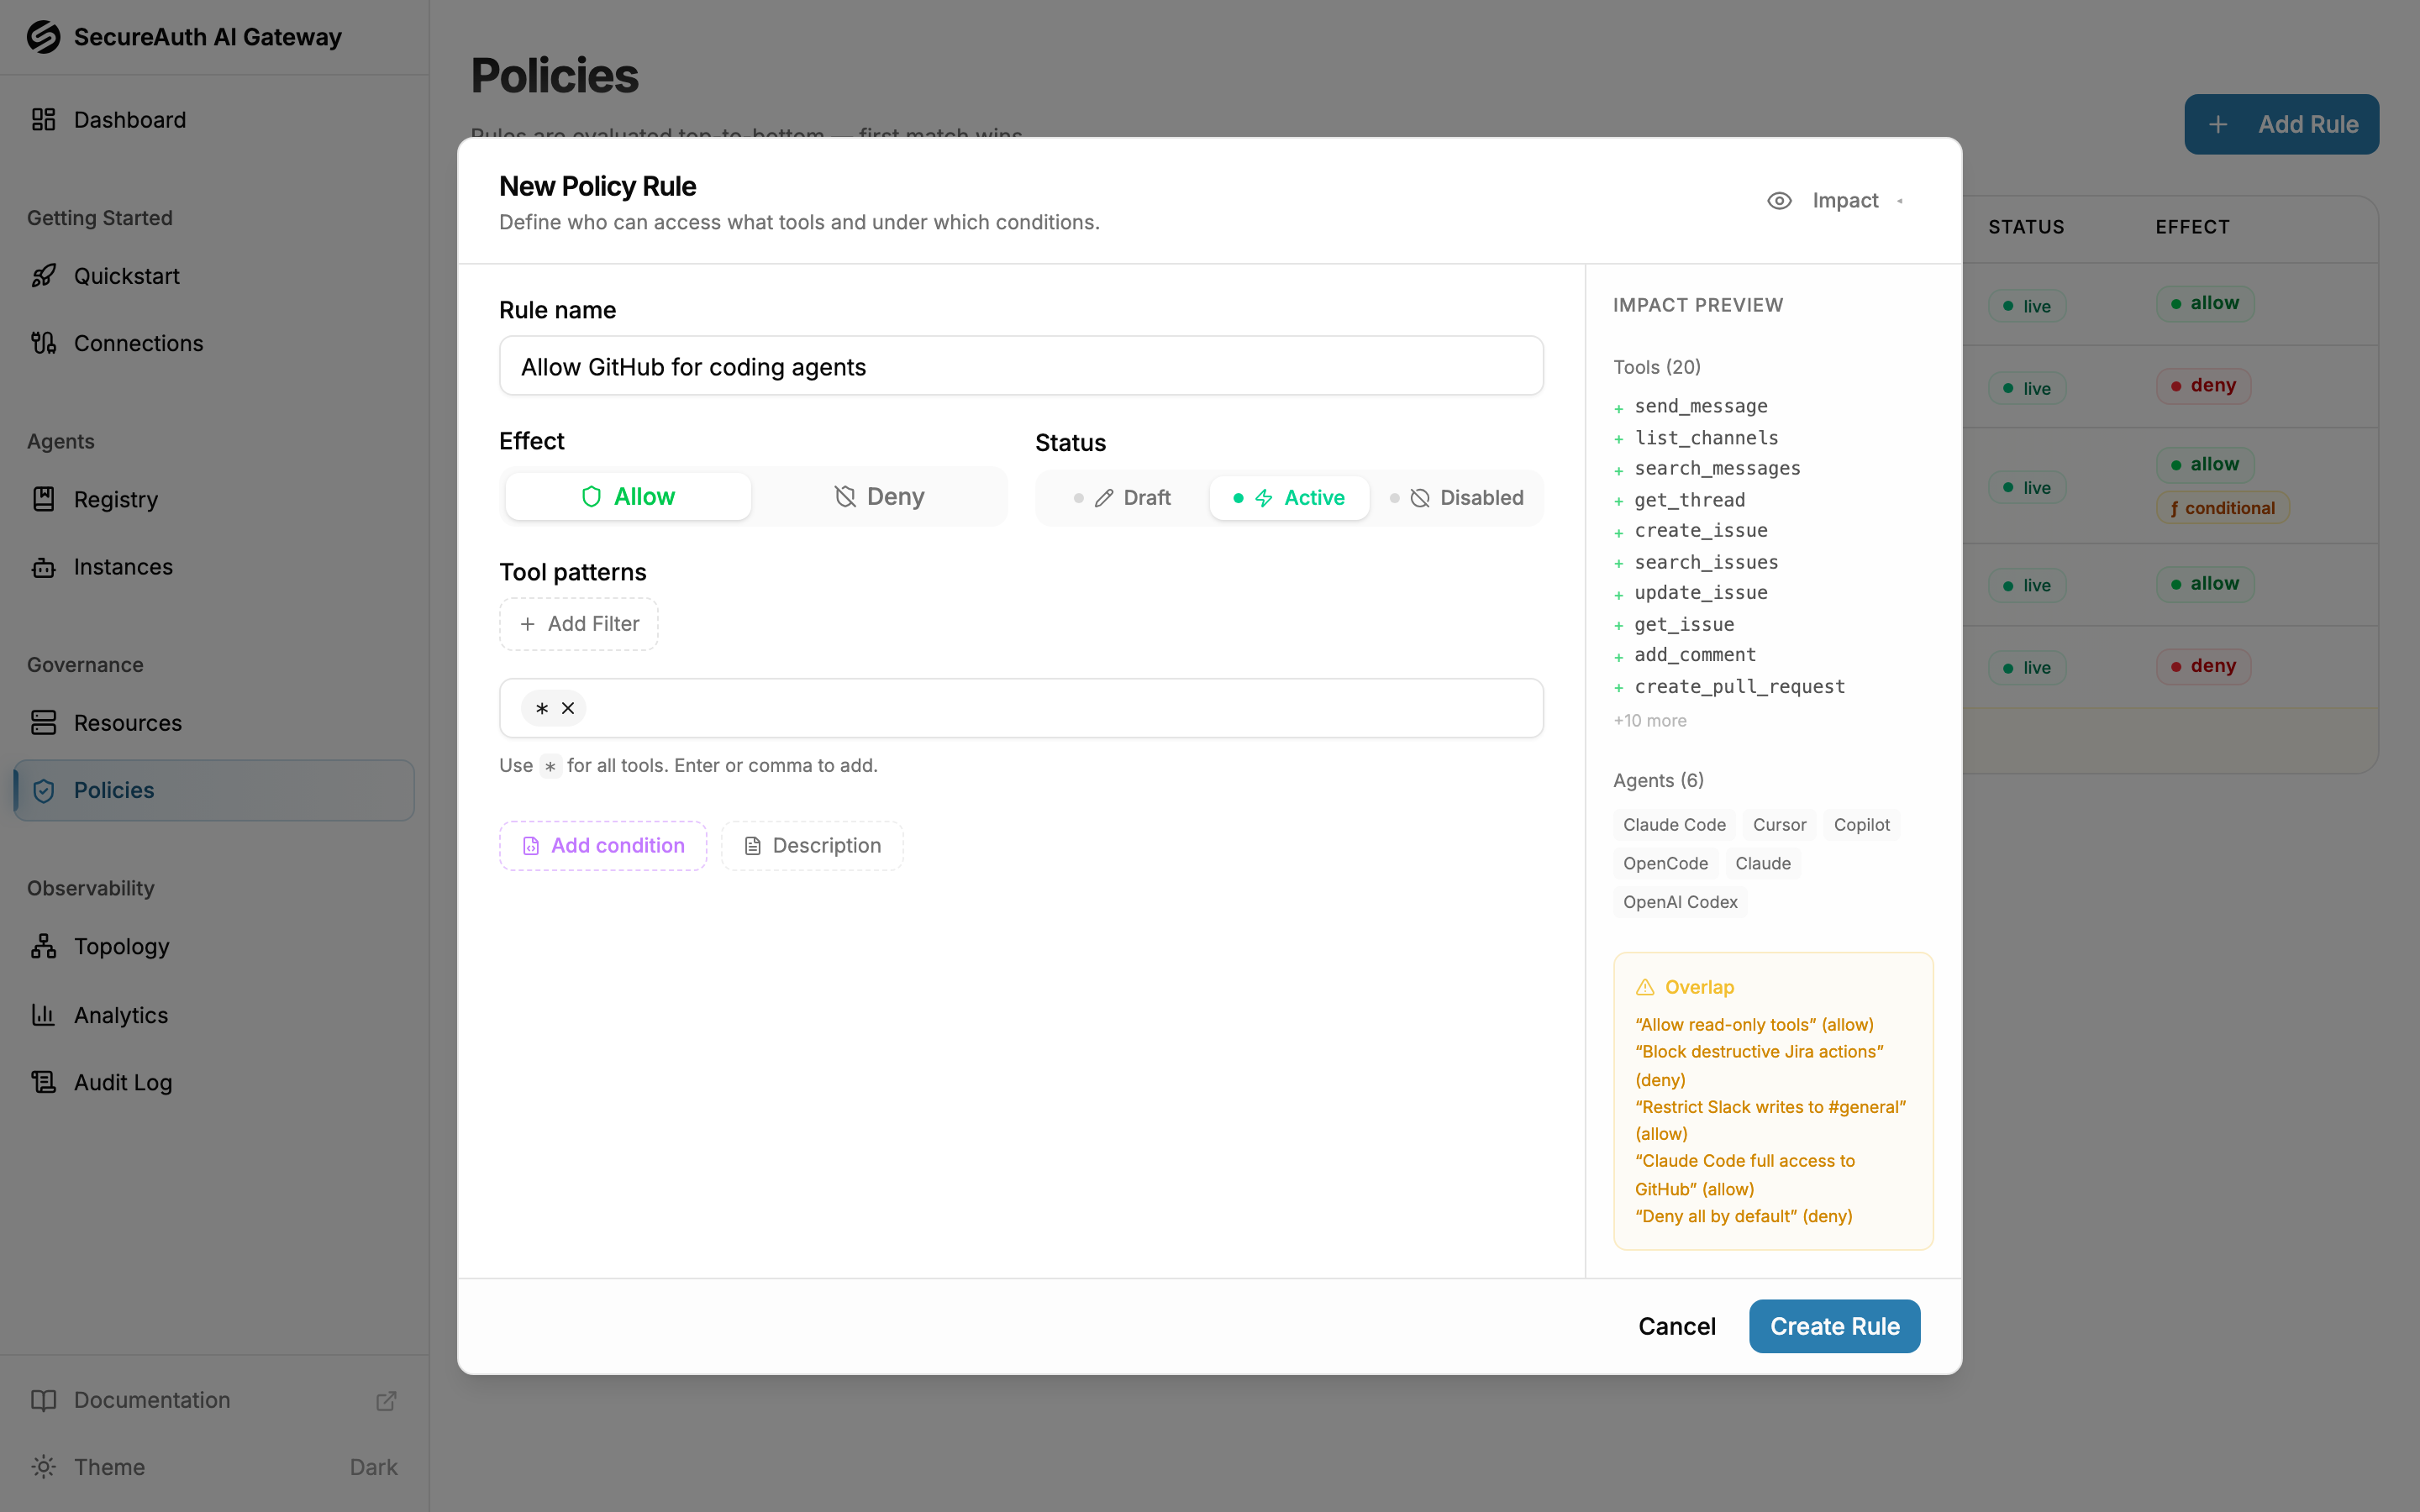Cancel the new policy rule
Image resolution: width=2420 pixels, height=1512 pixels.
tap(1676, 1326)
